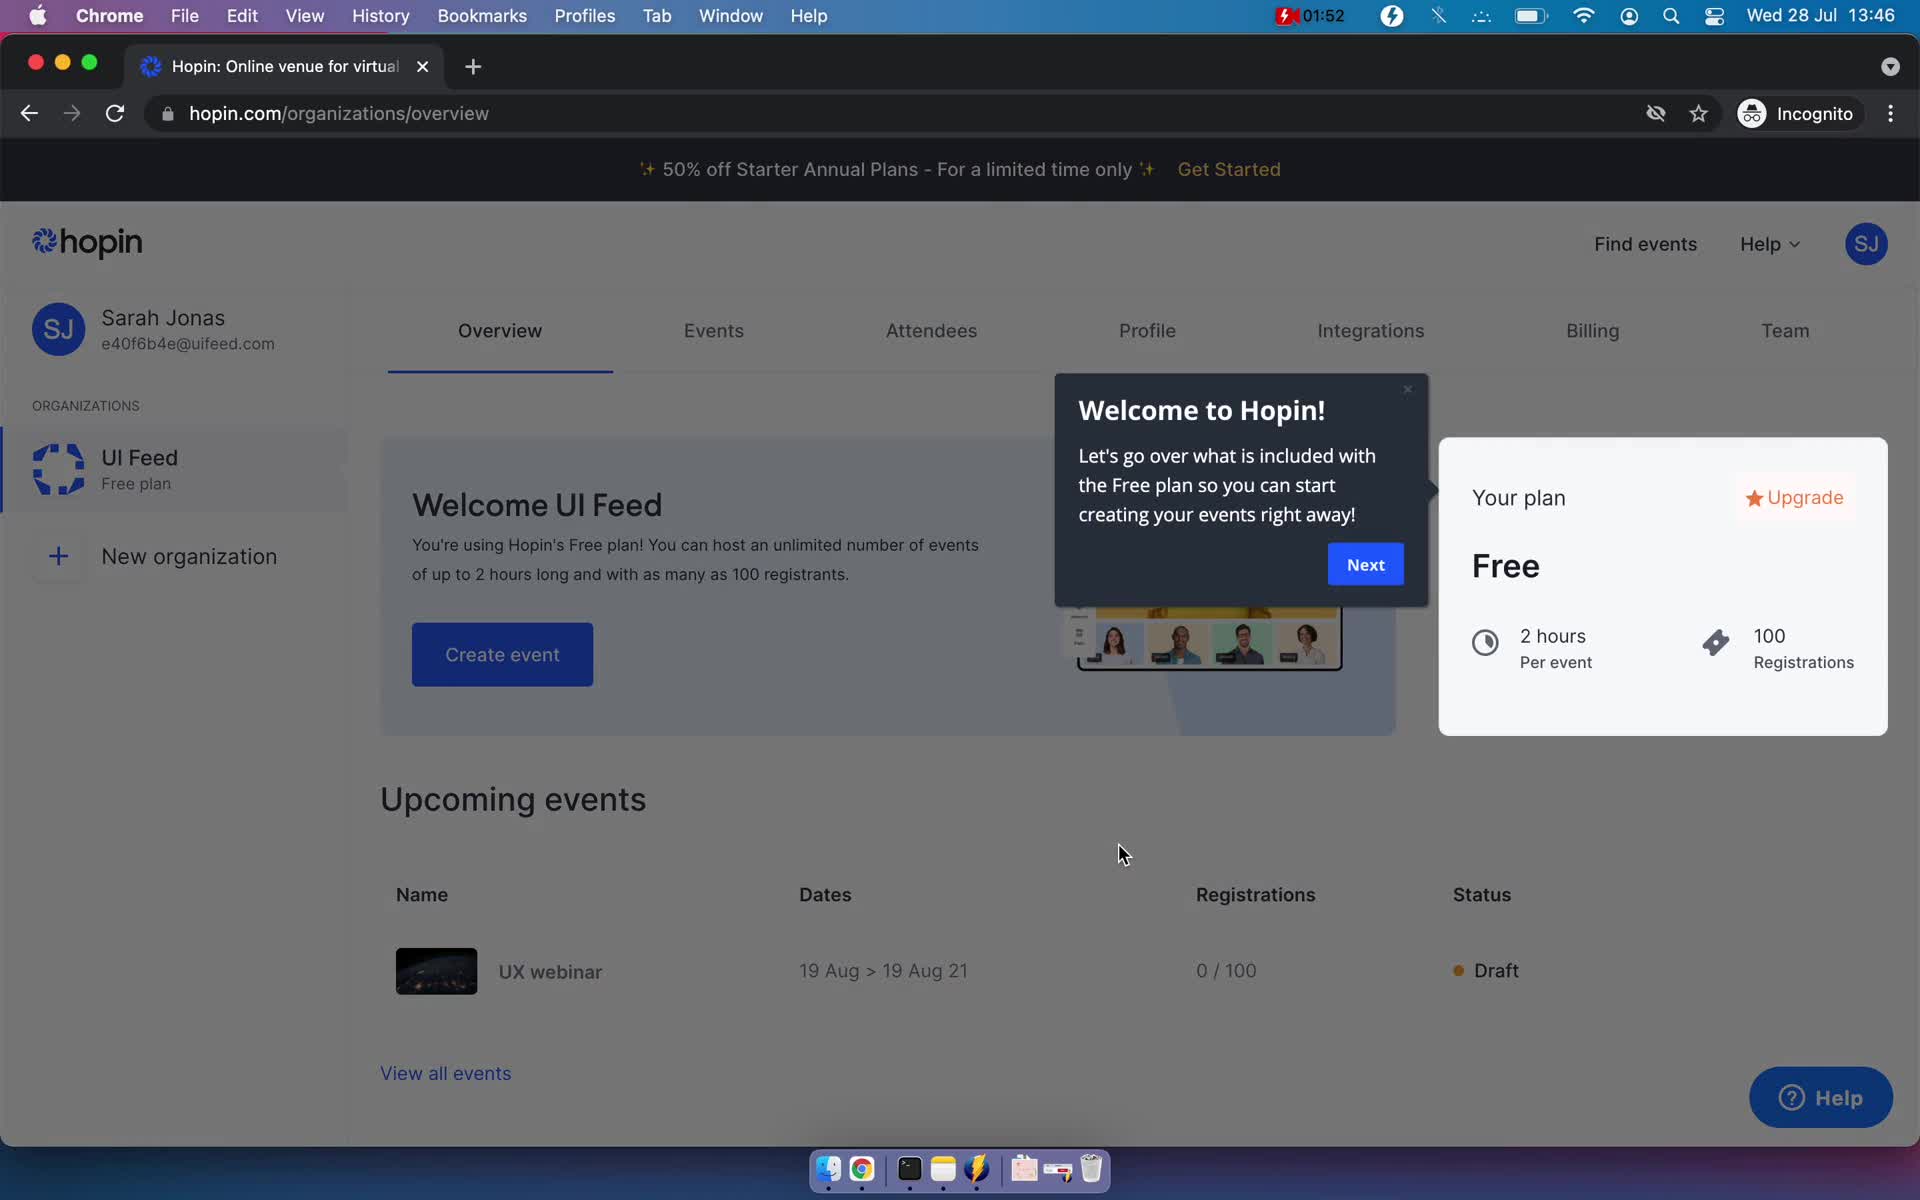Go to the Billing tab
The image size is (1920, 1200).
pos(1592,331)
